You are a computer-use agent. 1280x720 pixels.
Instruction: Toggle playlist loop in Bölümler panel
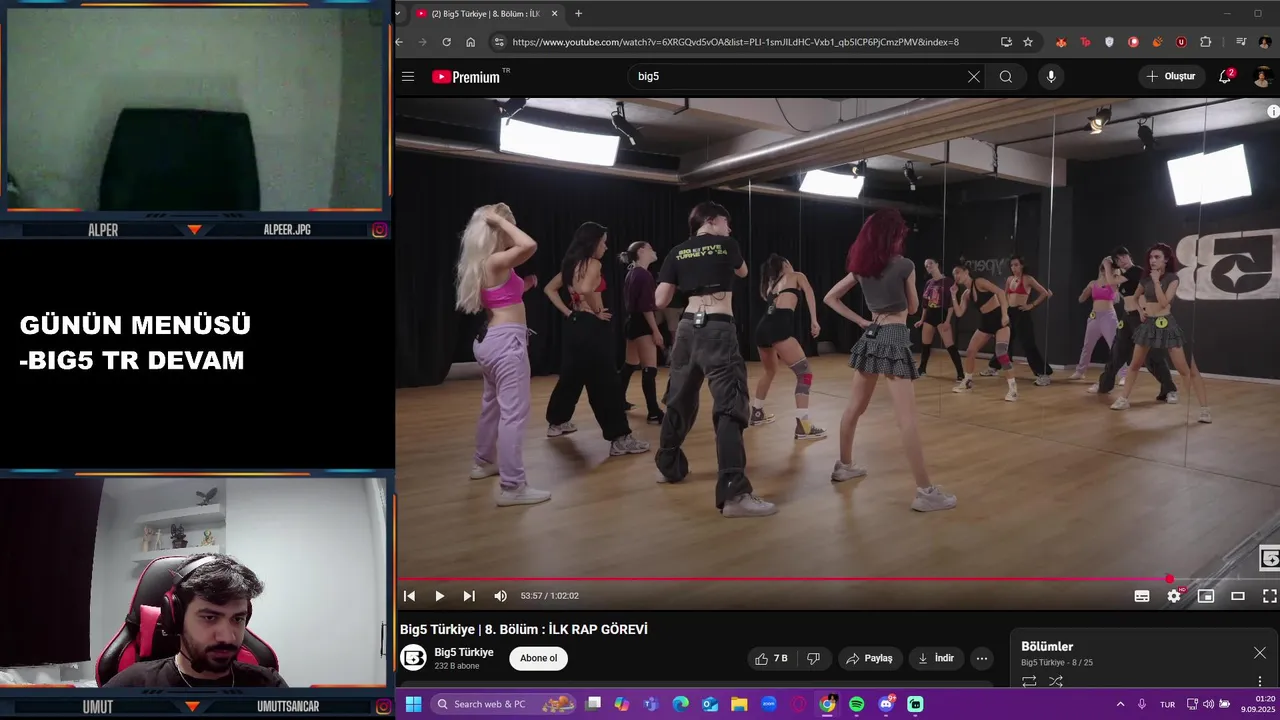pyautogui.click(x=1029, y=681)
